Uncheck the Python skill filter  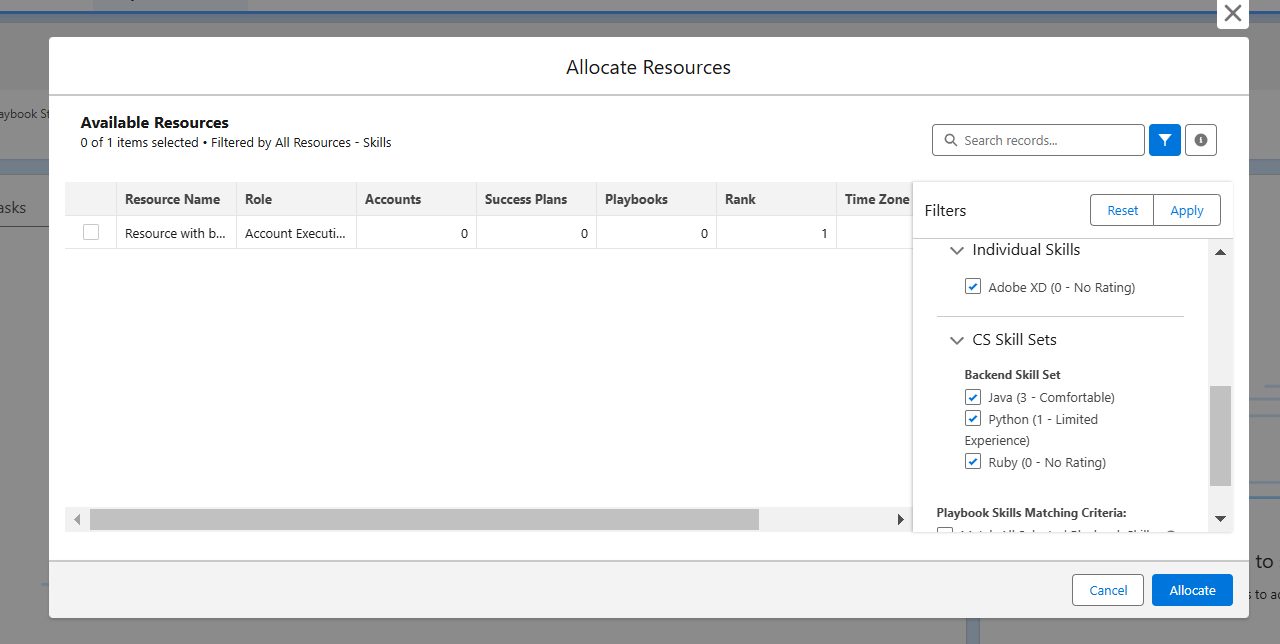coord(973,418)
